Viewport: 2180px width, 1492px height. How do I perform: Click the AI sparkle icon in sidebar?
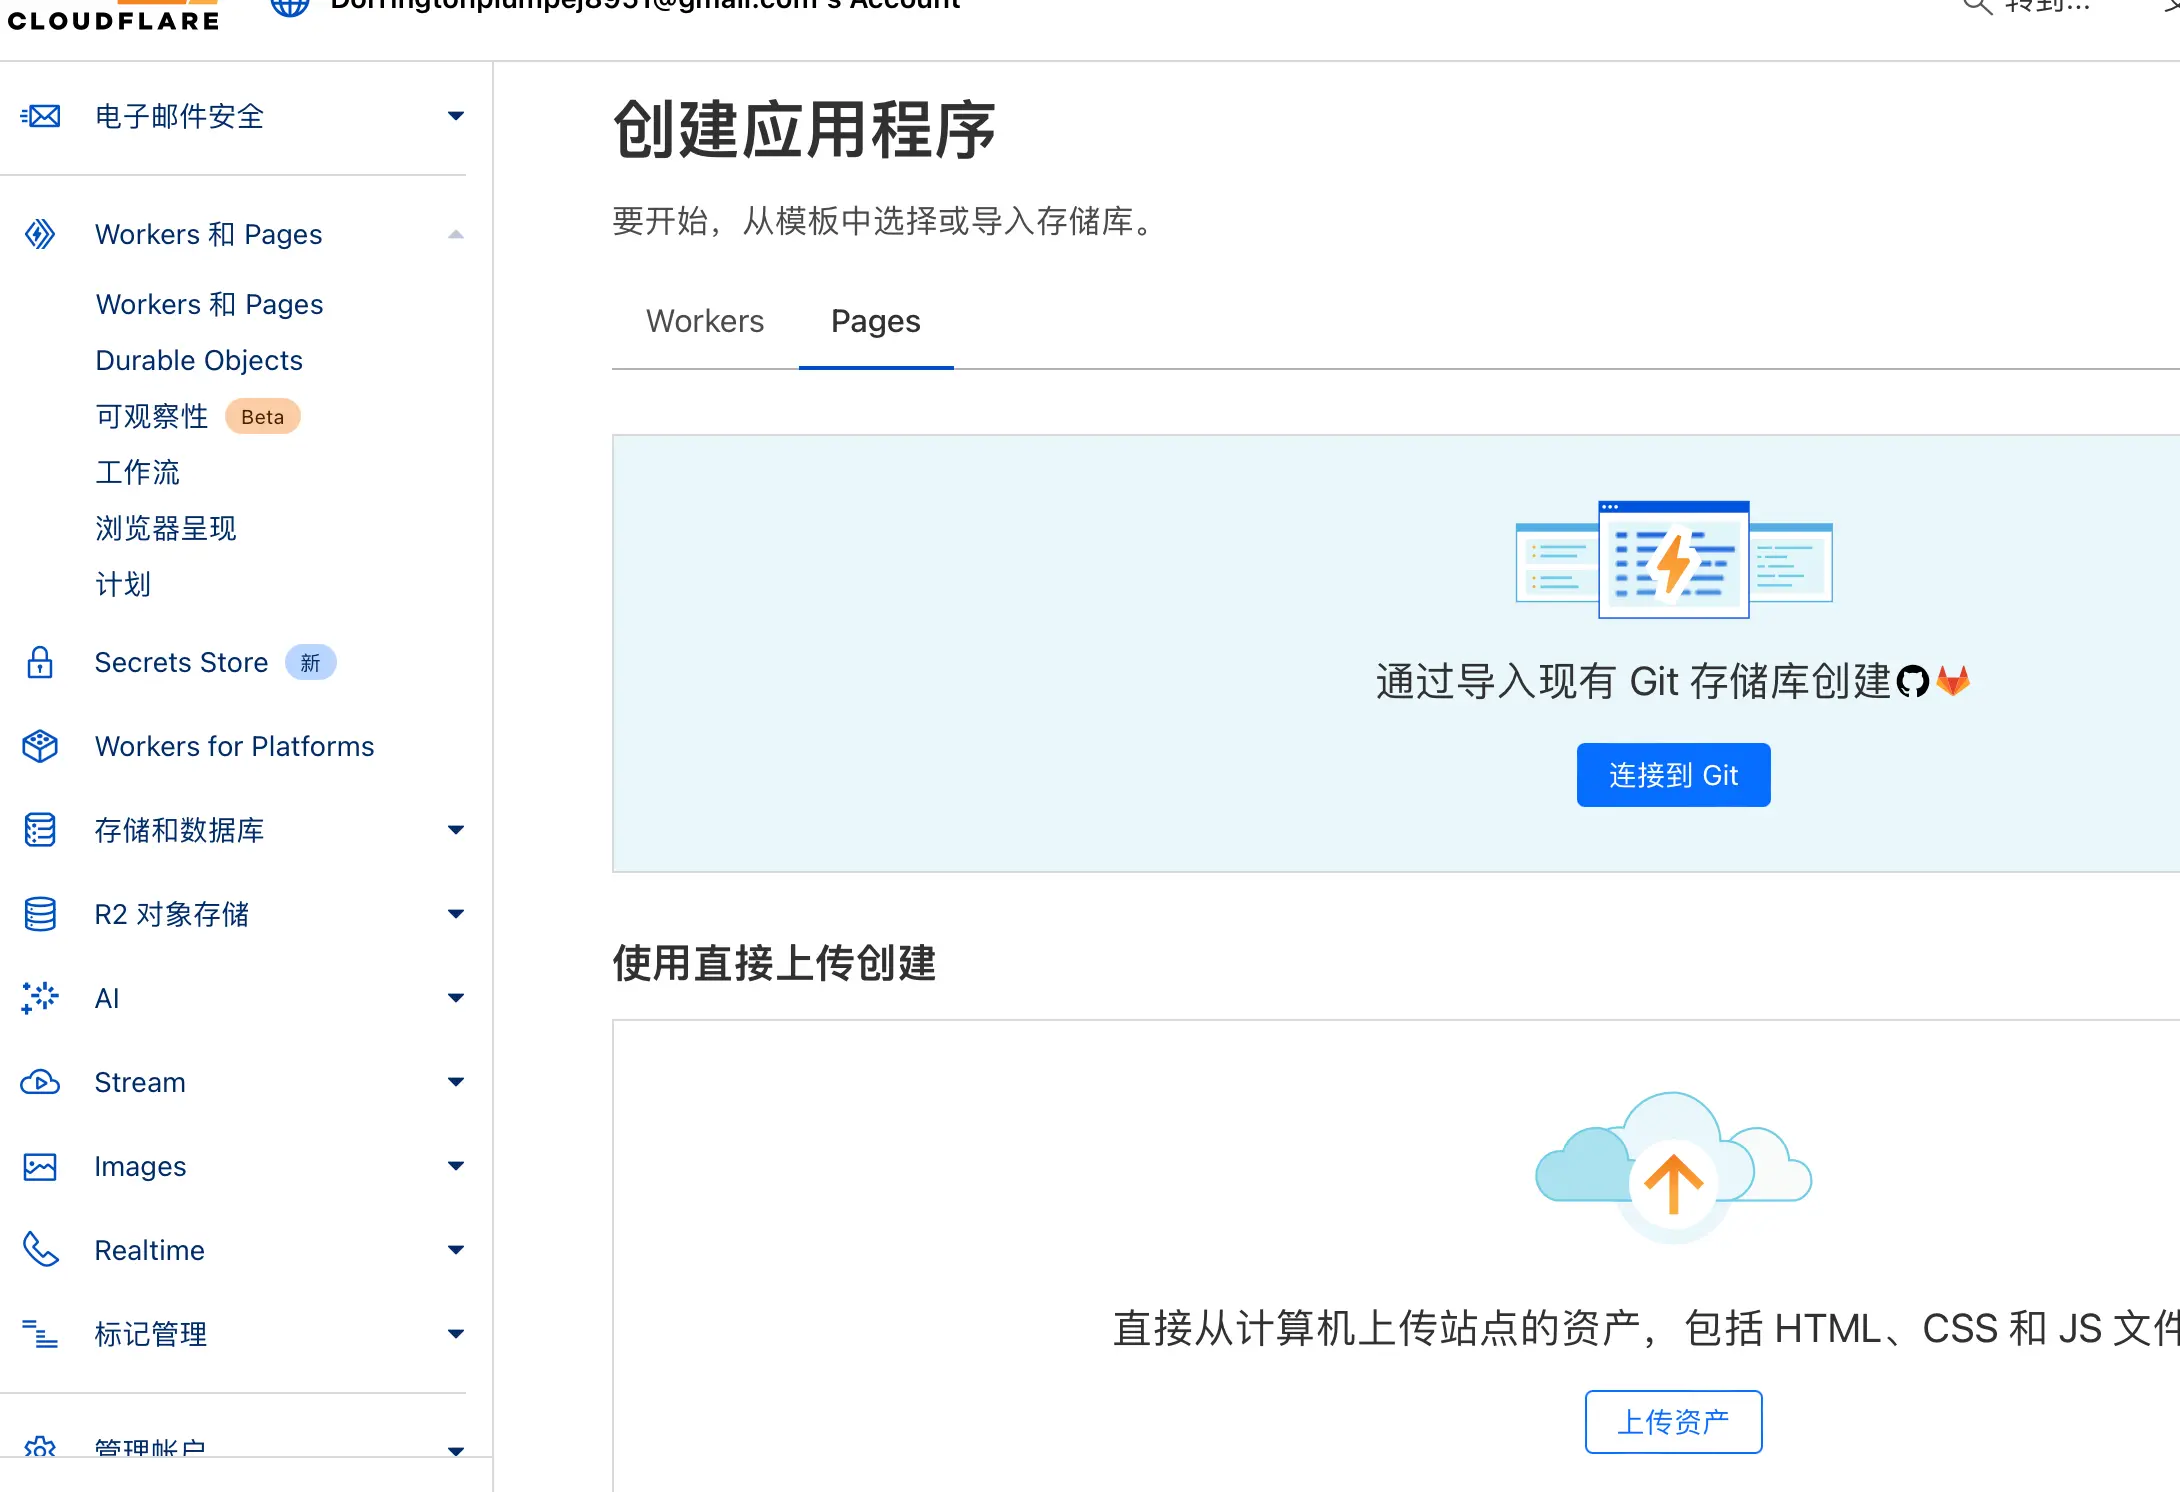pos(40,998)
